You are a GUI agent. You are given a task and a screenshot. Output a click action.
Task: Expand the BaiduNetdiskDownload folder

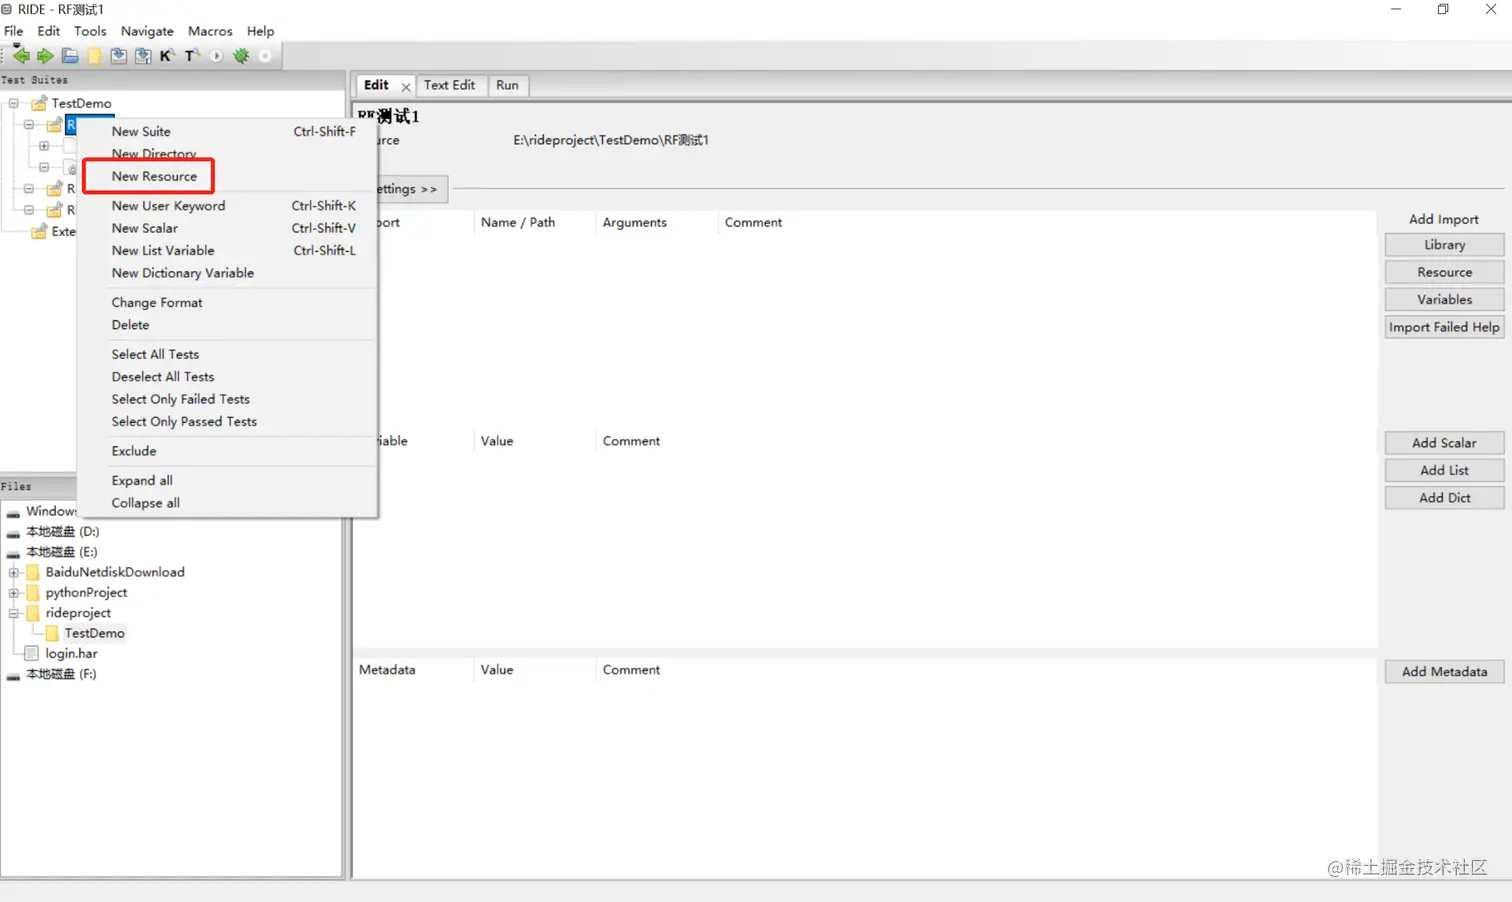(x=14, y=573)
